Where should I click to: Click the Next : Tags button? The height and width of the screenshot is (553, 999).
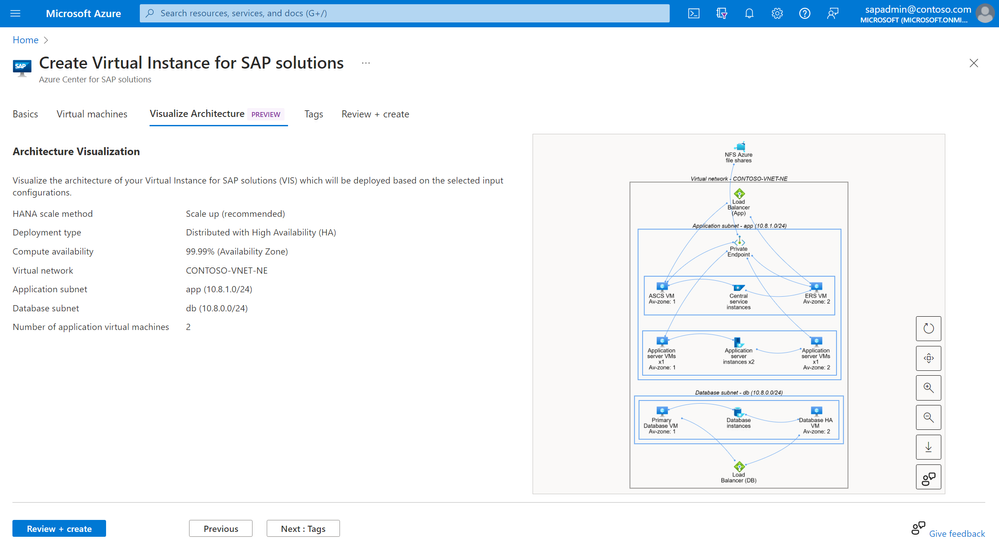303,529
